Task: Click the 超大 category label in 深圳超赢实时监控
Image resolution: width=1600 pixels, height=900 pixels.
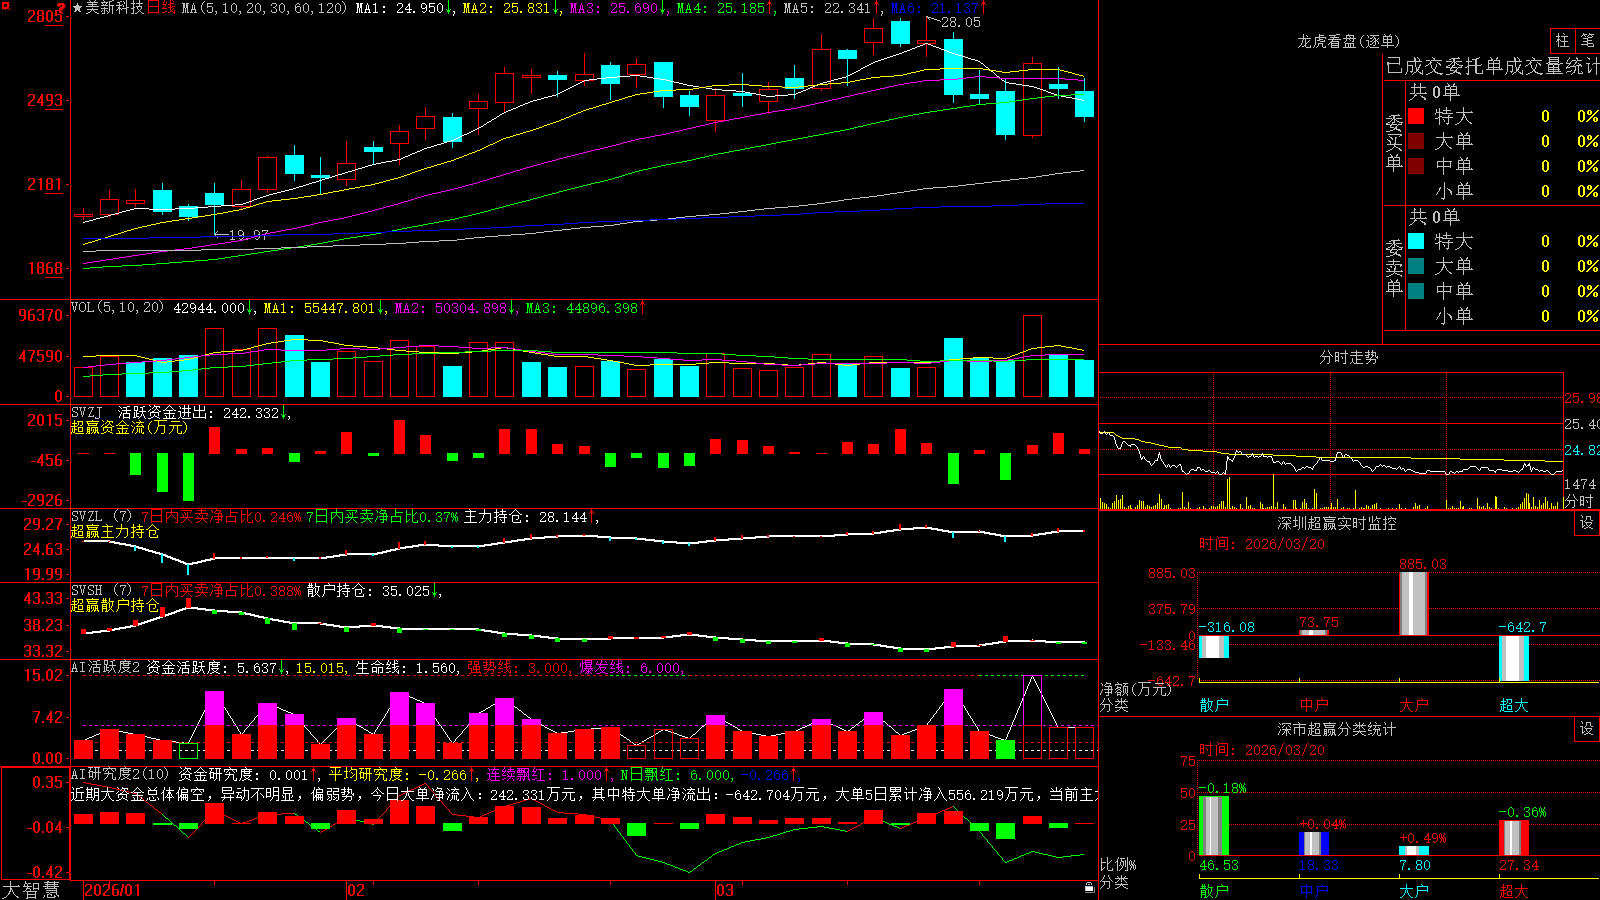Action: pyautogui.click(x=1514, y=705)
